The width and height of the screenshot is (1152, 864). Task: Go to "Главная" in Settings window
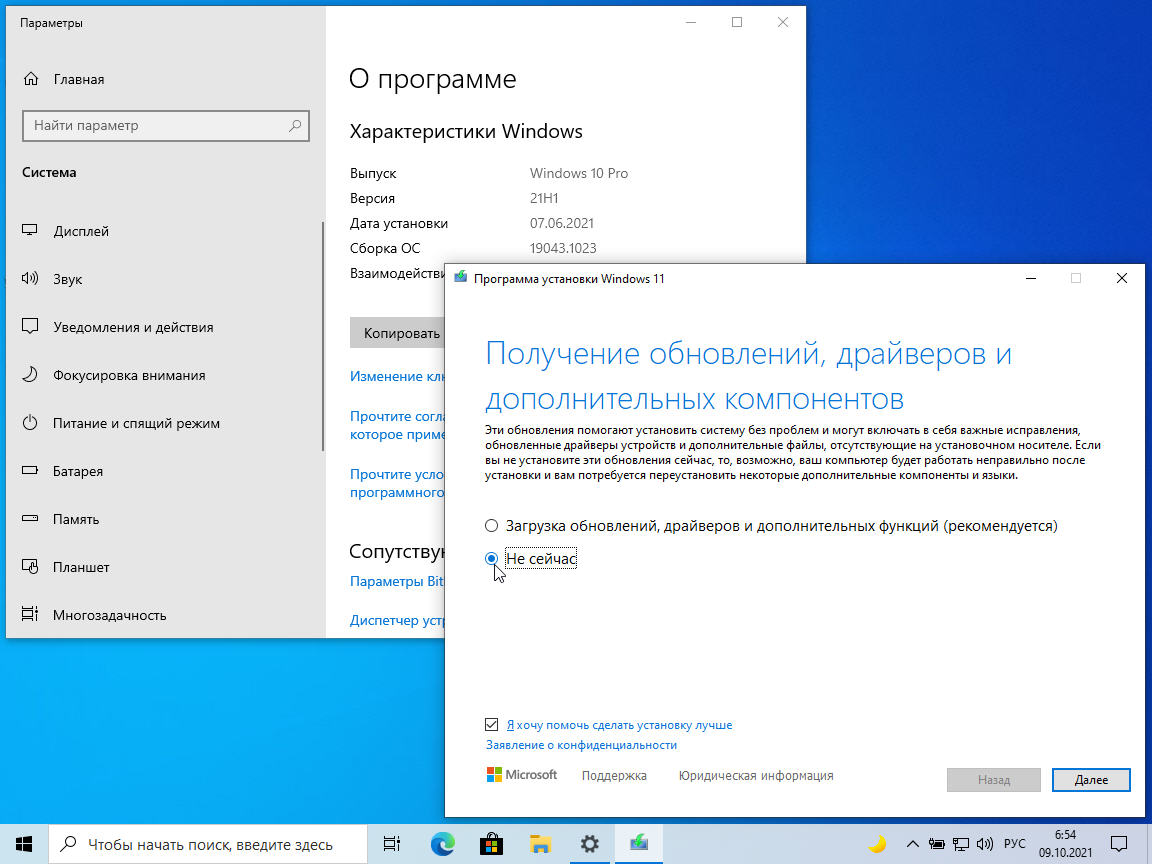tap(79, 79)
